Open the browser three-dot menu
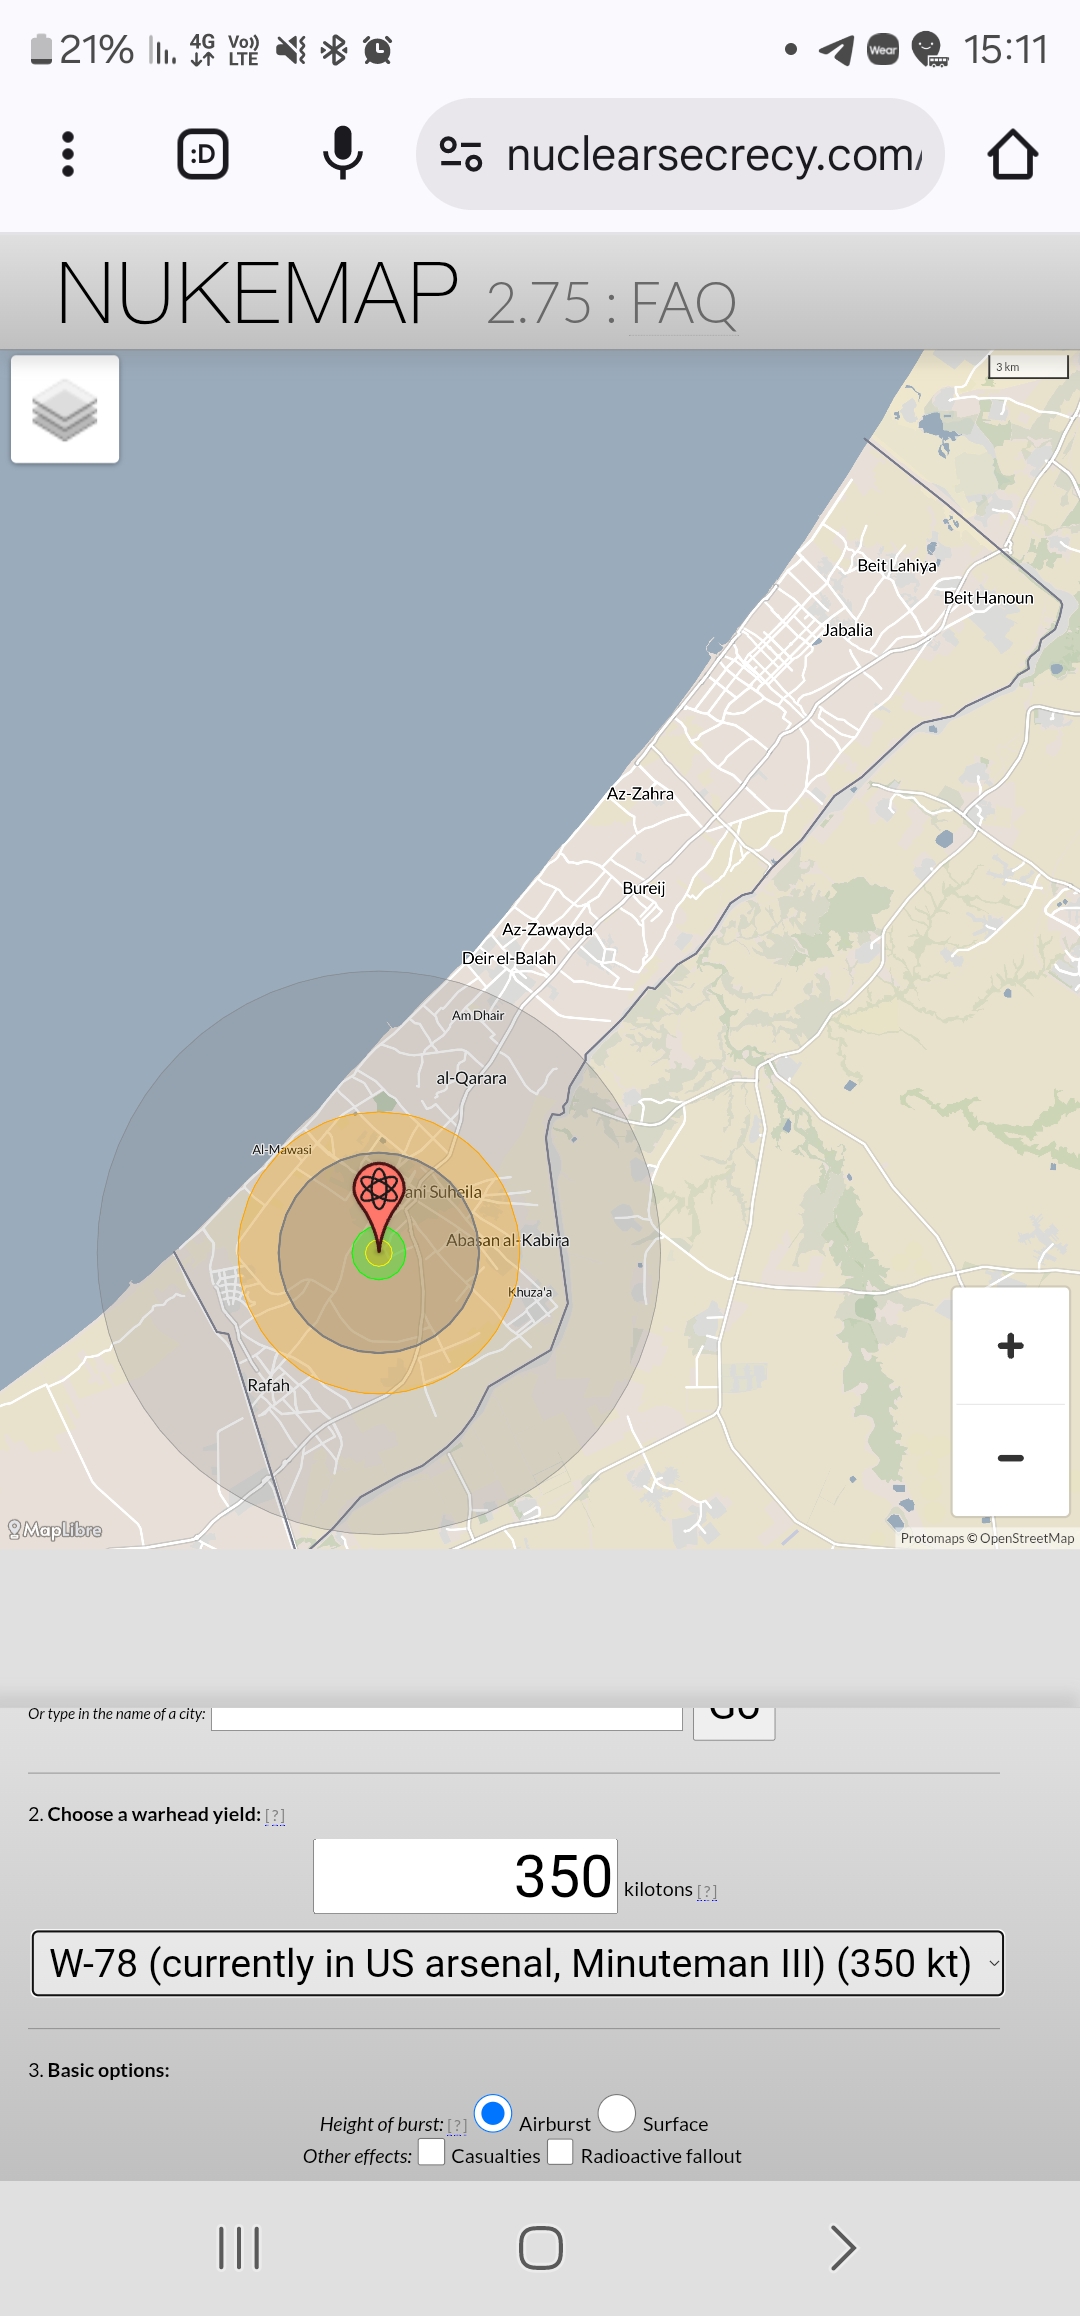 [x=68, y=154]
